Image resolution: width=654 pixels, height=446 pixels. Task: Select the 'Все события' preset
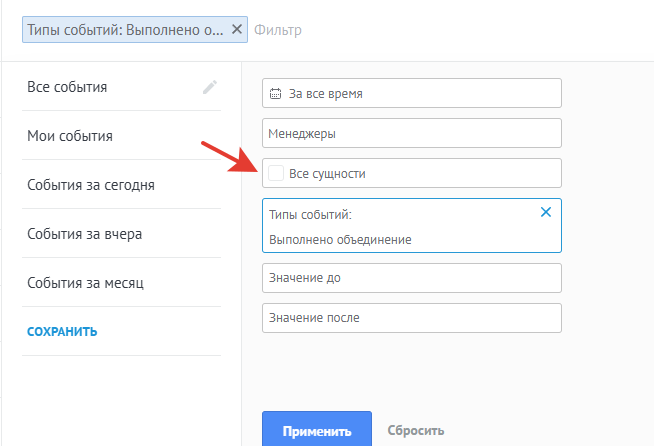(x=67, y=87)
